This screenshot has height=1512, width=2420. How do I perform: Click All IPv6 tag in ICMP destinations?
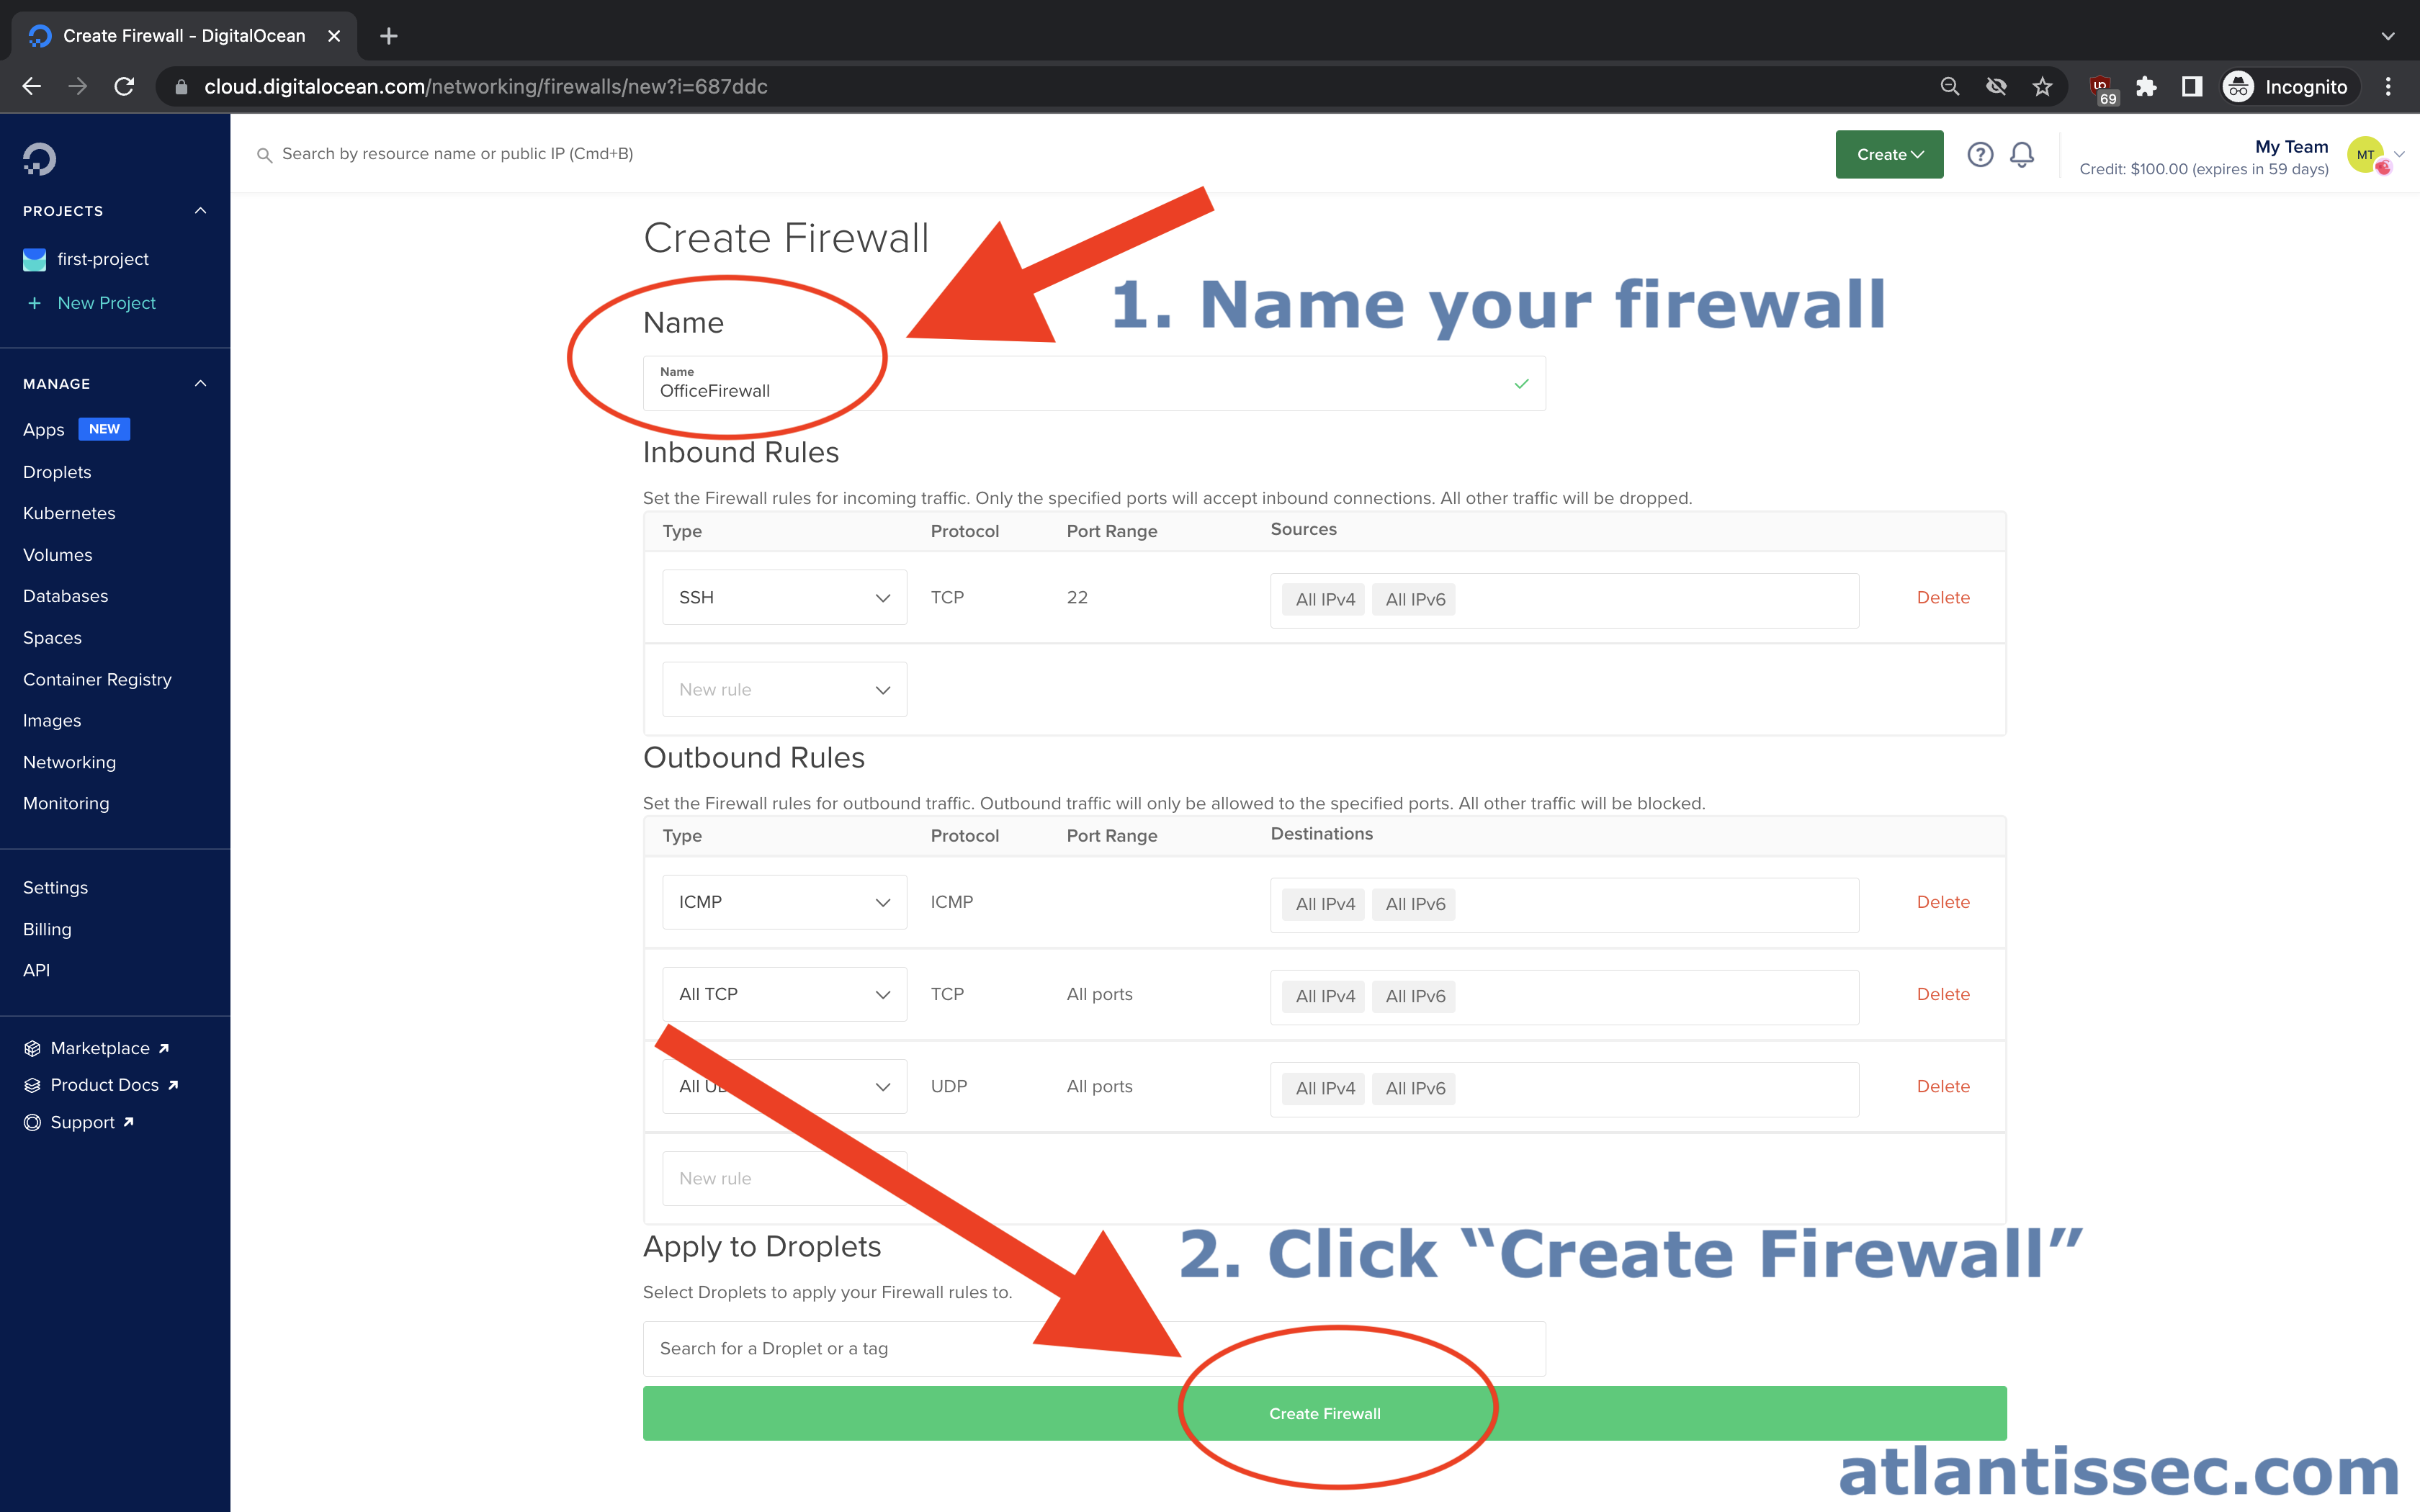tap(1414, 904)
